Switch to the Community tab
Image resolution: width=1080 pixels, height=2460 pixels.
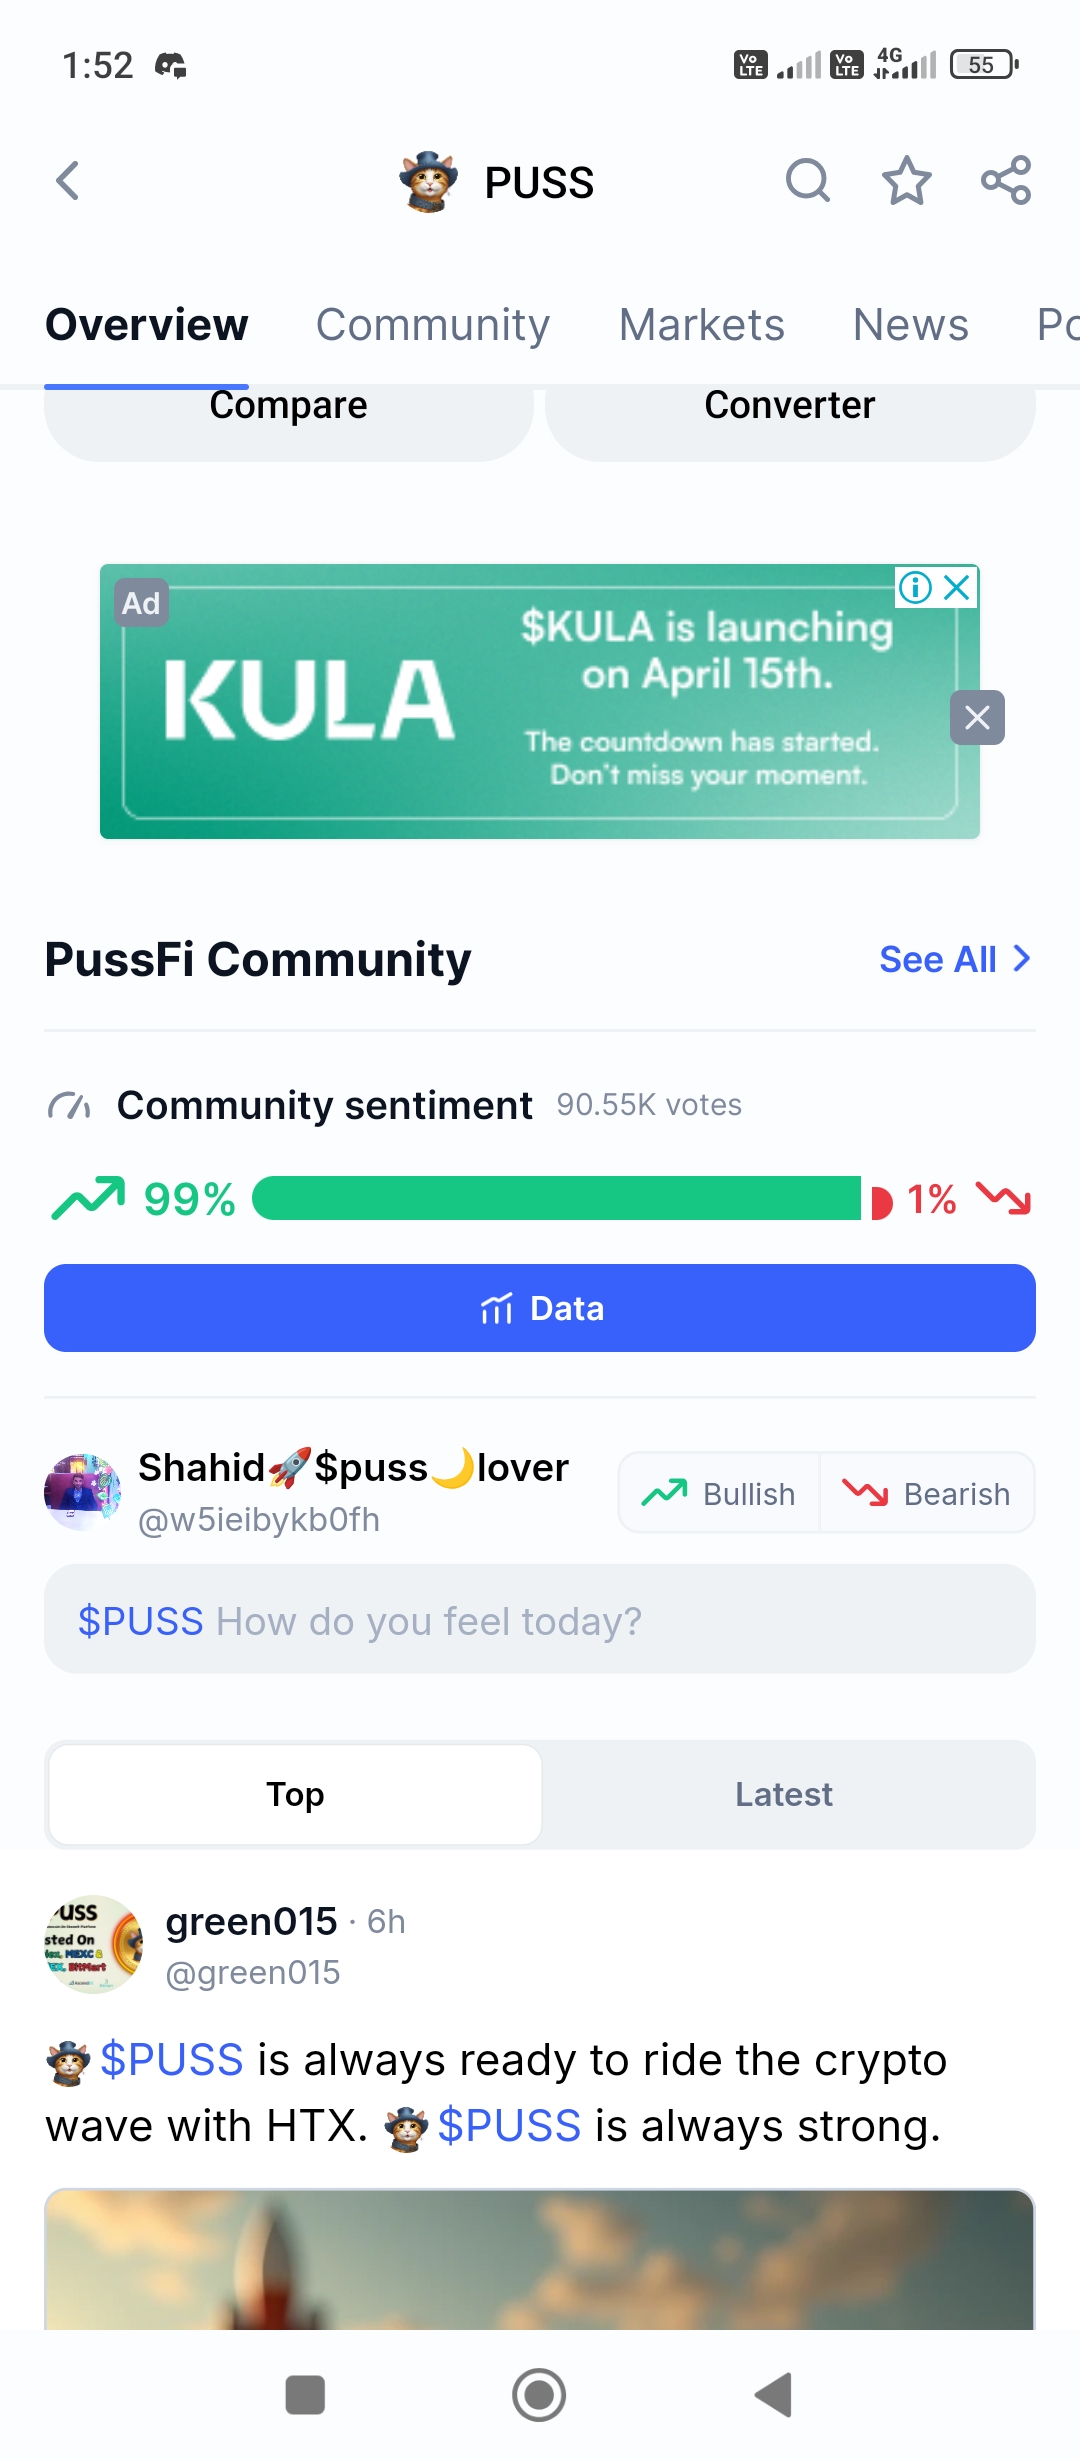(433, 325)
